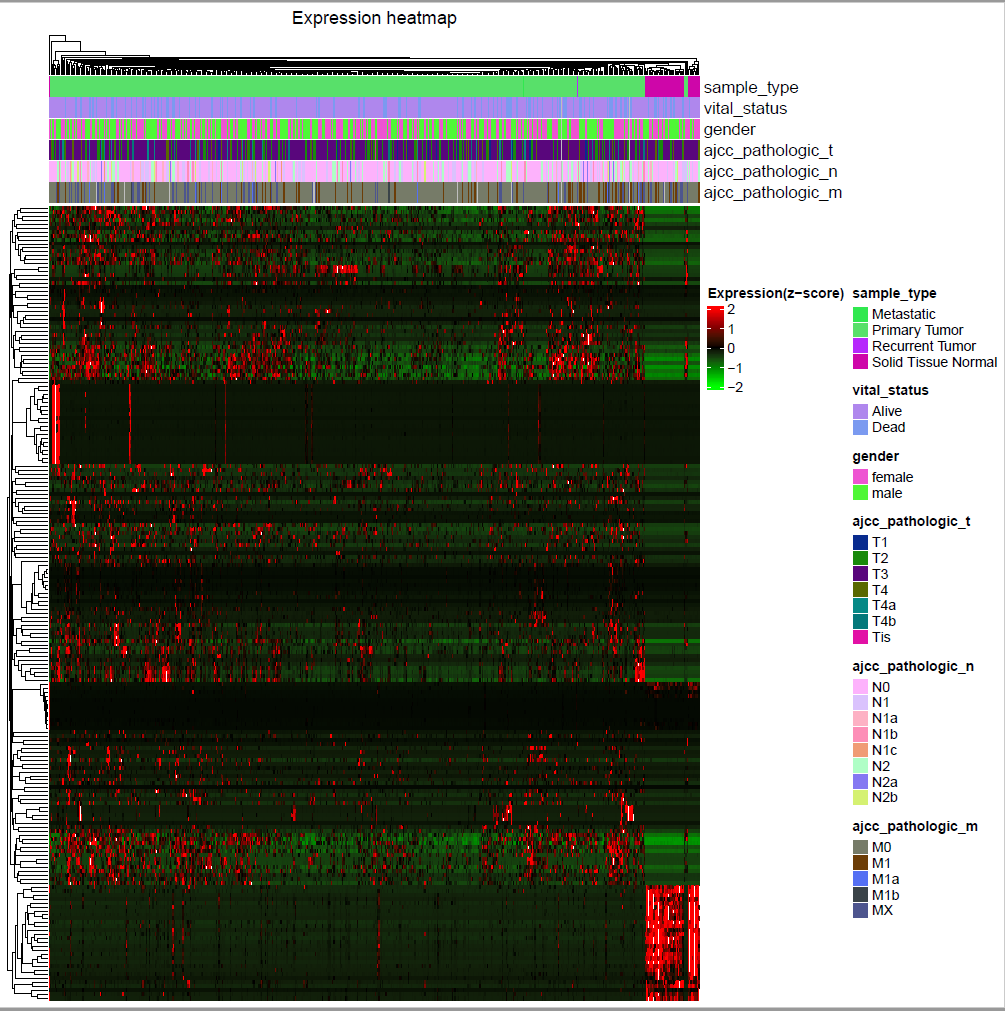Click the ajcc_pathologic_m row label
Image resolution: width=1005 pixels, height=1011 pixels.
(772, 193)
